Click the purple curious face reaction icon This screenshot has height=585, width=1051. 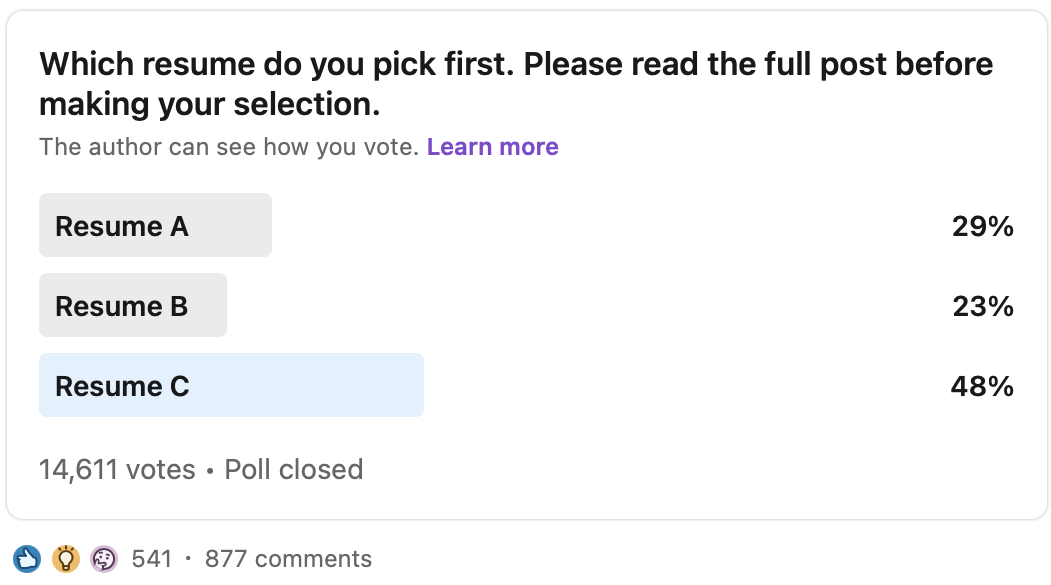(104, 559)
